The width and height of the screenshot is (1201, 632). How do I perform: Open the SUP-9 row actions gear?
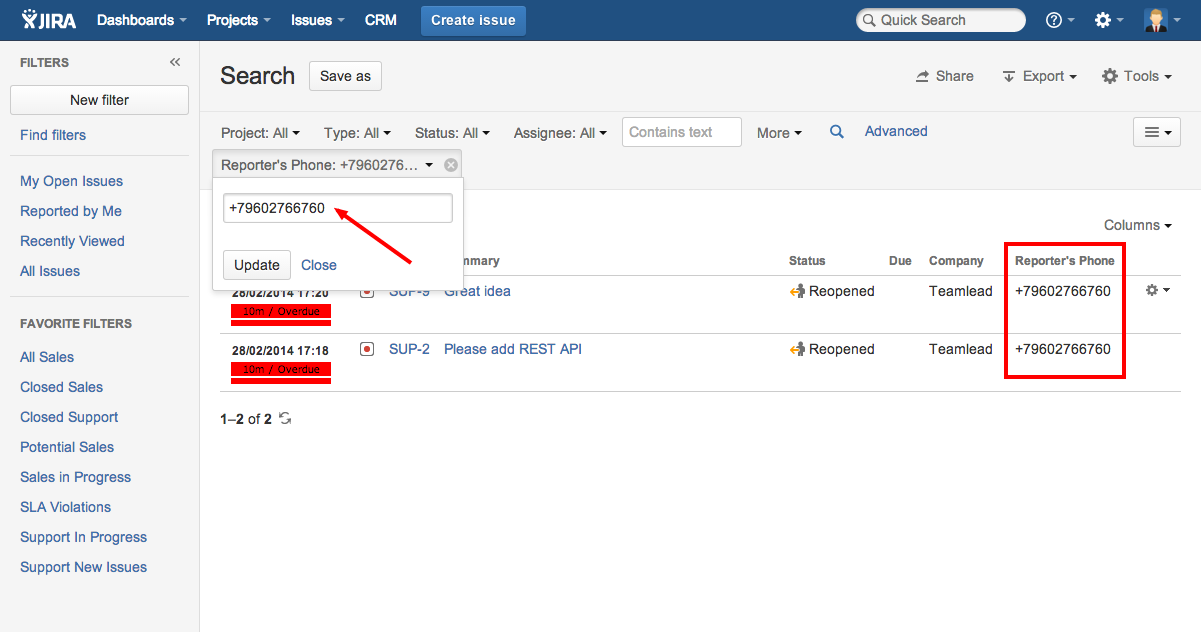point(1157,290)
